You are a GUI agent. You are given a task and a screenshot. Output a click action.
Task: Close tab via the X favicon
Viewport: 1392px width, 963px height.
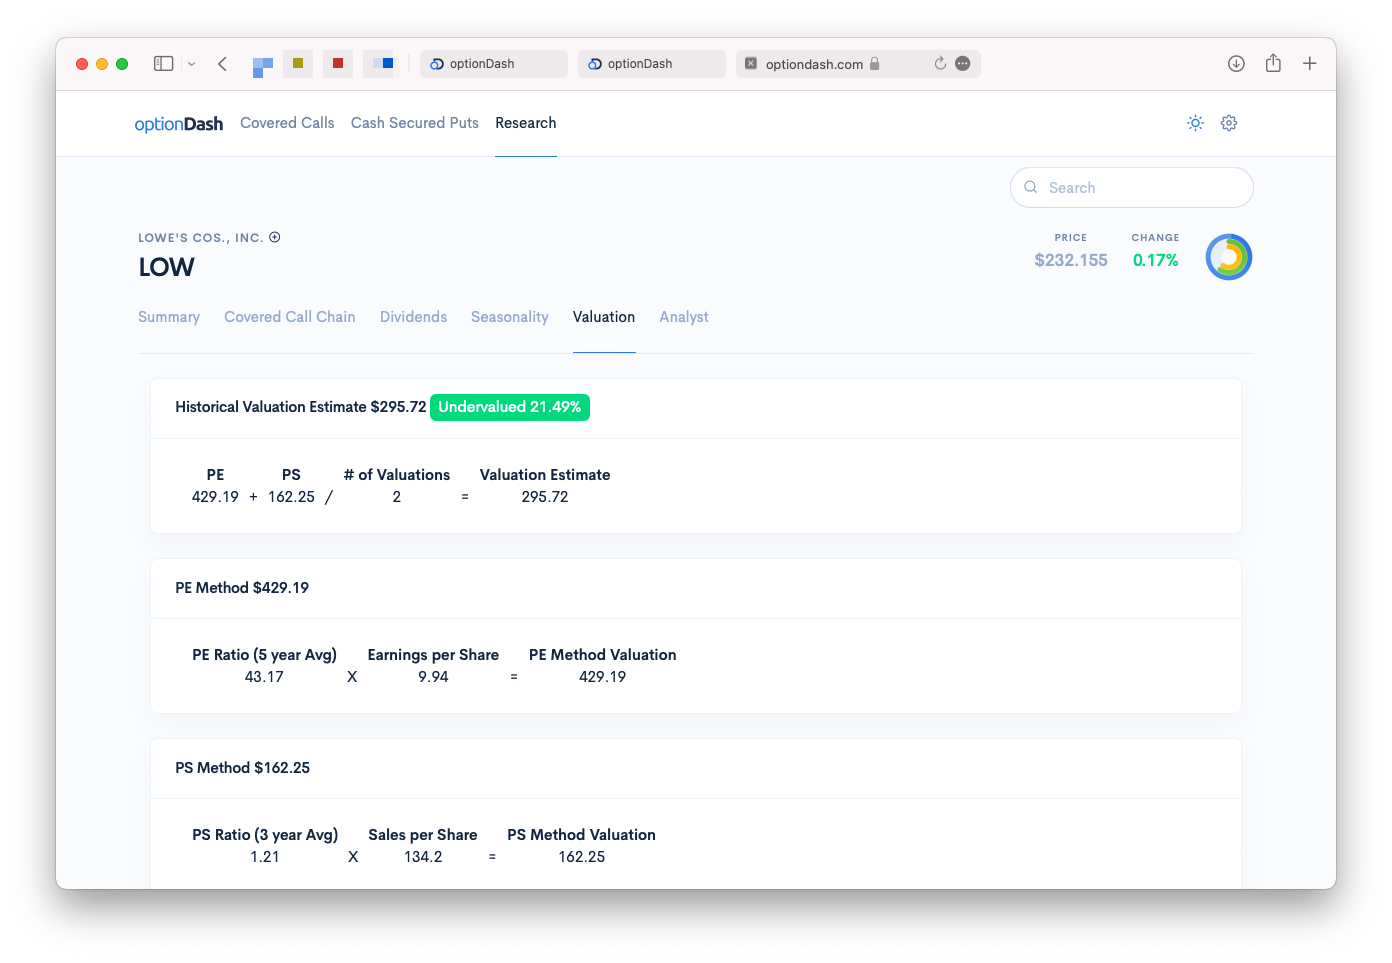click(751, 64)
